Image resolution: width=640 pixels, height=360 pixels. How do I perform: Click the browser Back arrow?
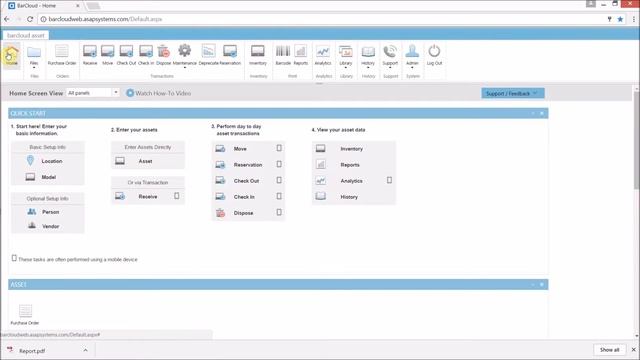tap(7, 19)
